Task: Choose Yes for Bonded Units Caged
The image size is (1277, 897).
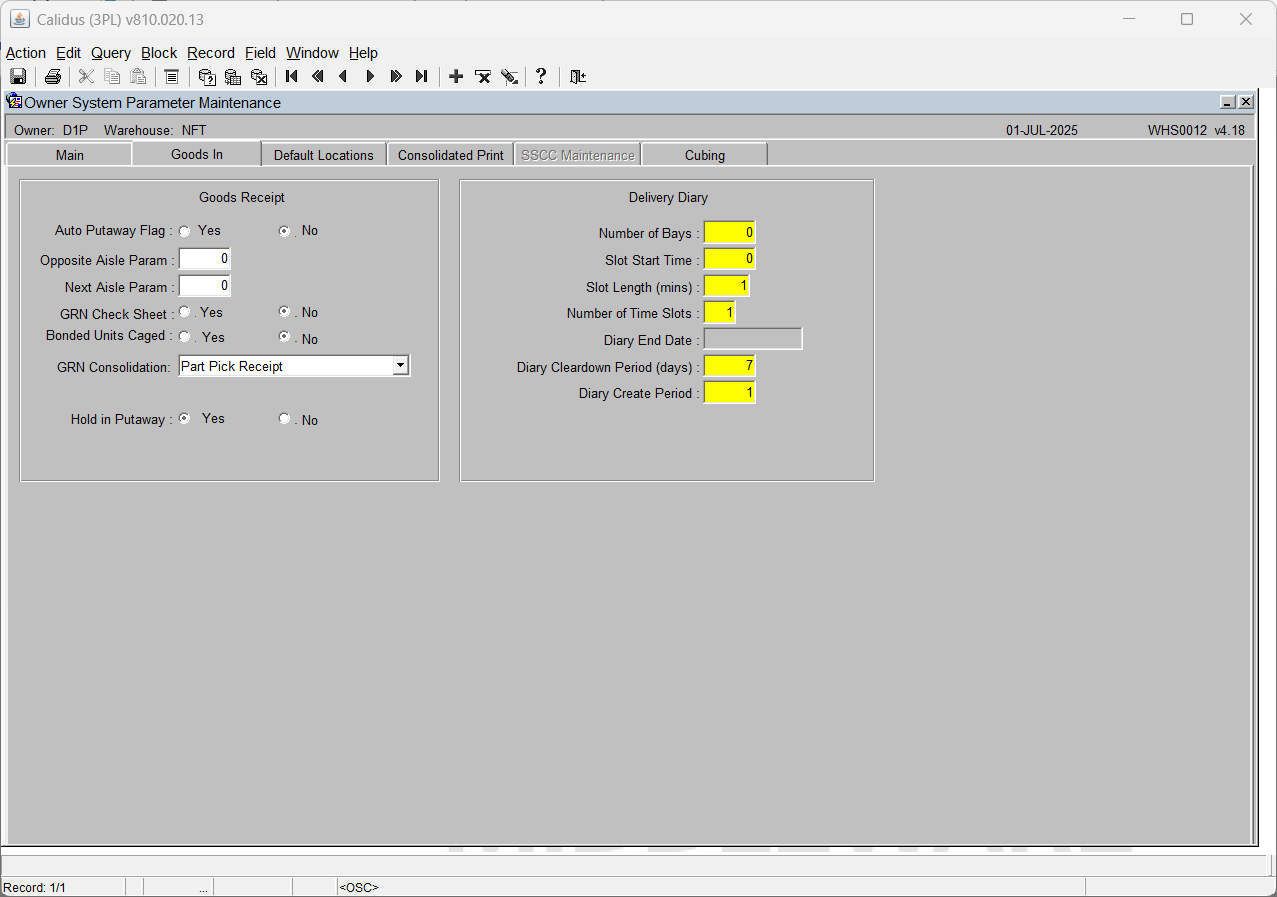Action: (x=185, y=337)
